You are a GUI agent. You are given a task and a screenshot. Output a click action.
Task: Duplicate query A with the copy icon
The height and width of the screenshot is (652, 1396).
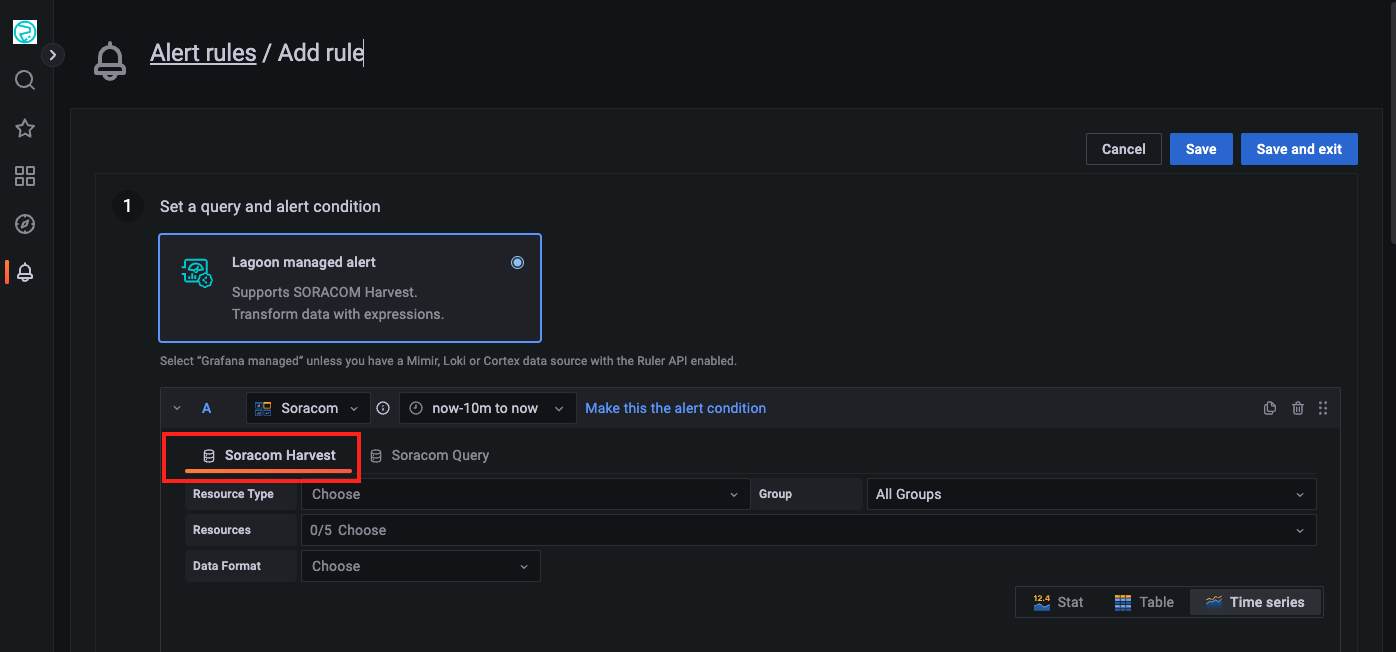click(1270, 408)
